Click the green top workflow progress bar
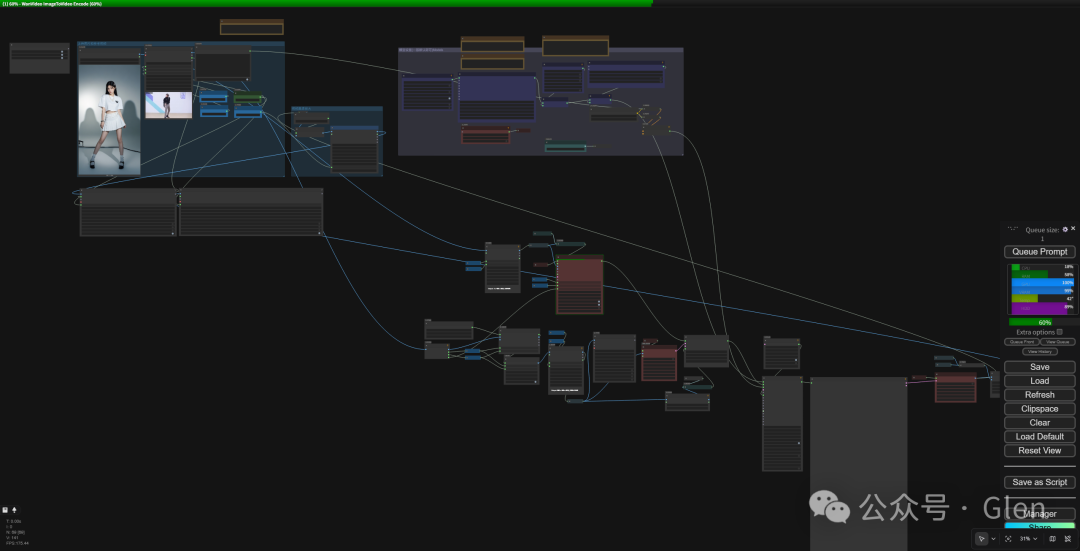 [326, 3]
